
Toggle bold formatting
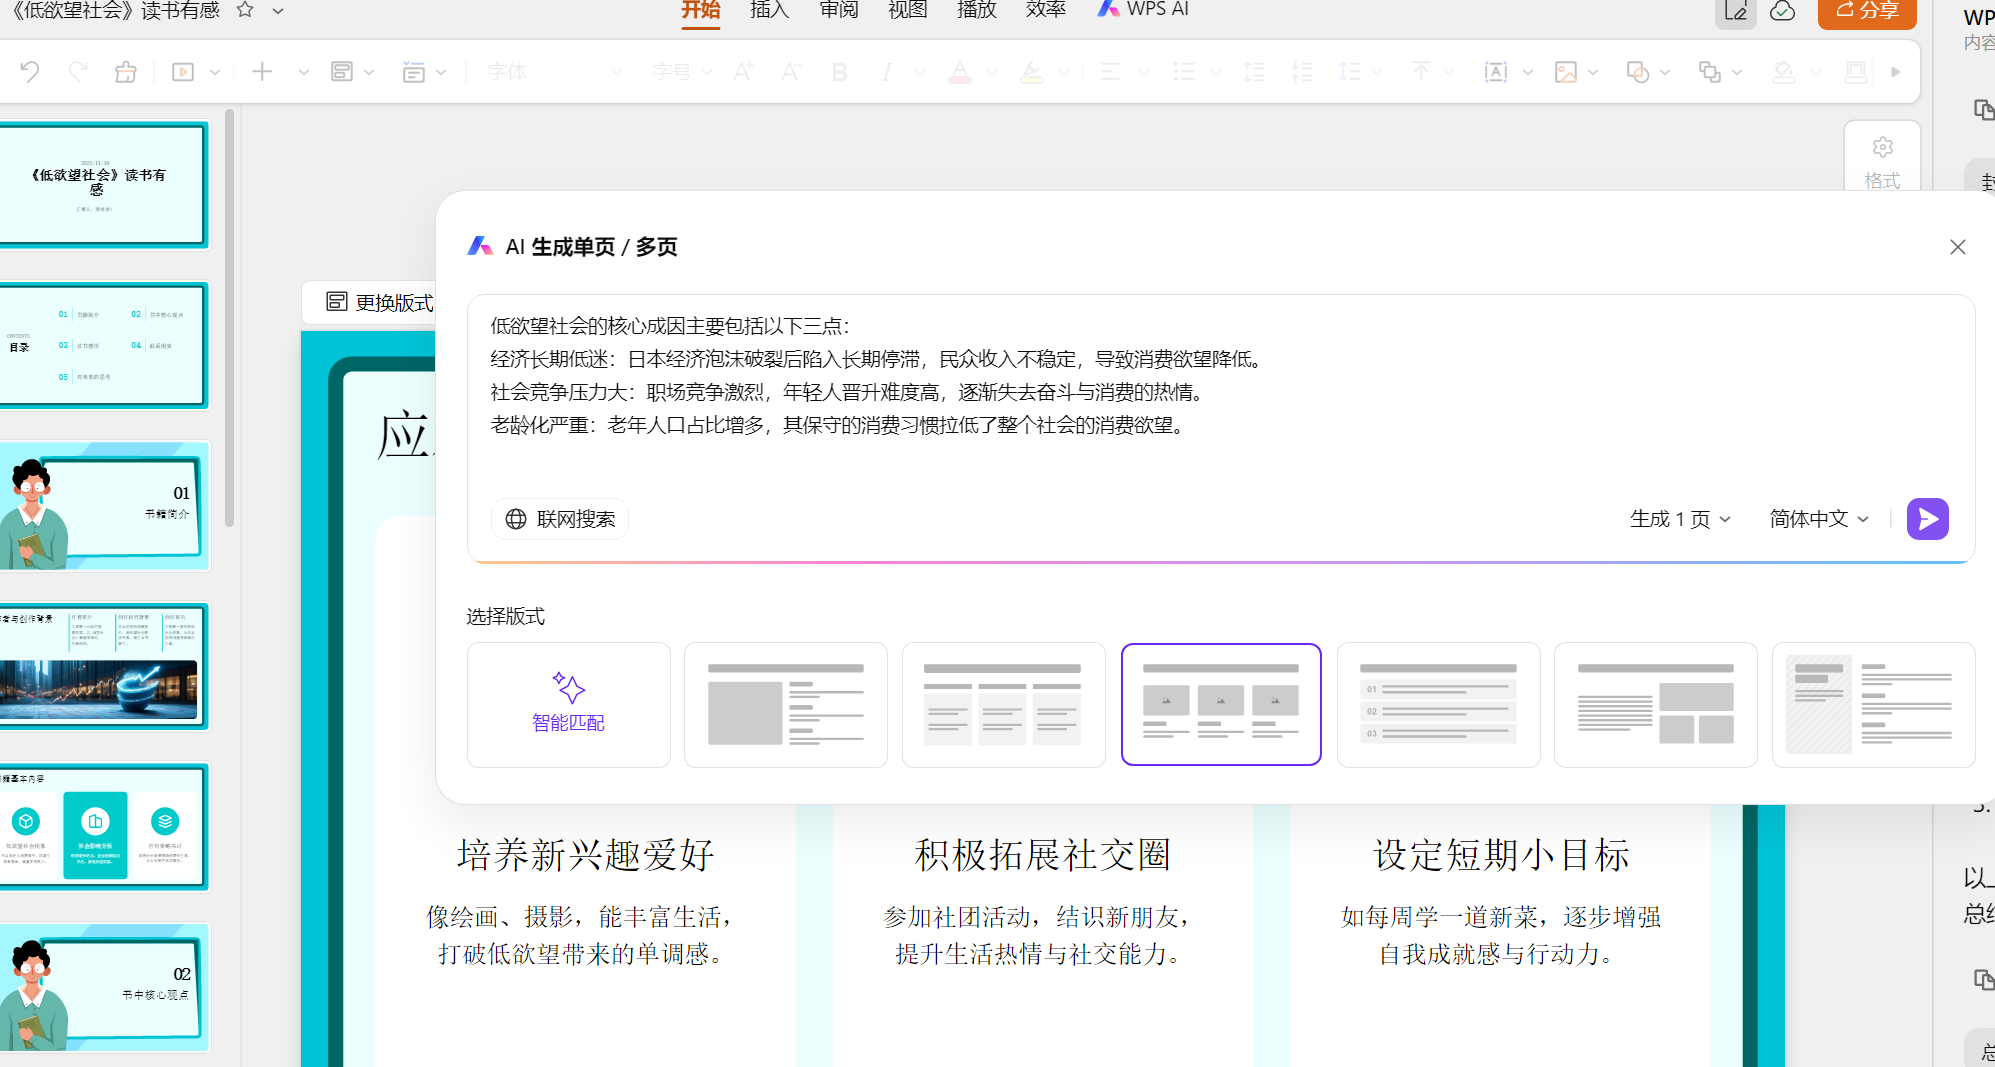pyautogui.click(x=840, y=72)
